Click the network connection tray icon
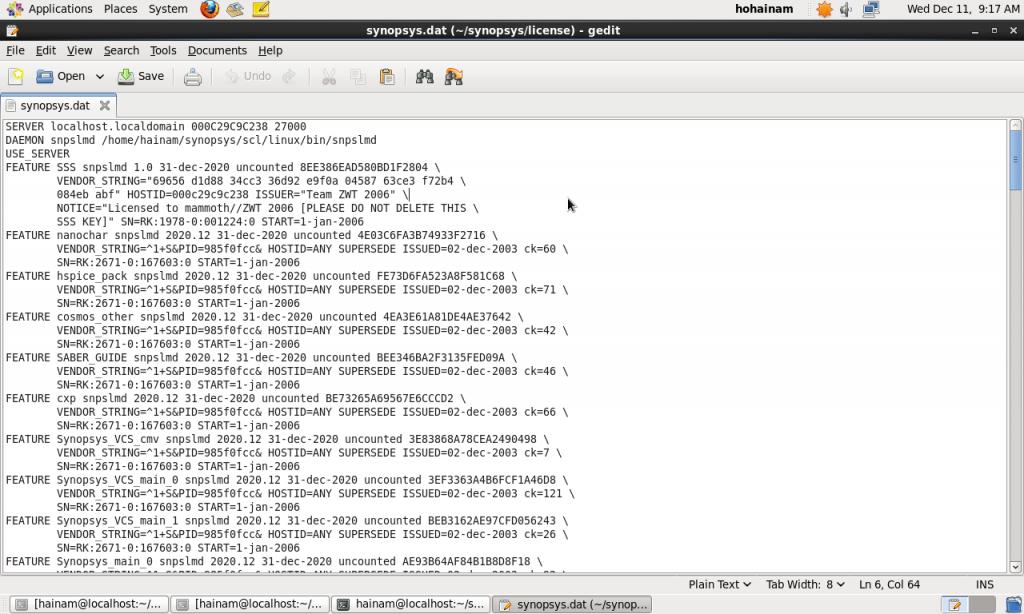1024x614 pixels. coord(871,9)
